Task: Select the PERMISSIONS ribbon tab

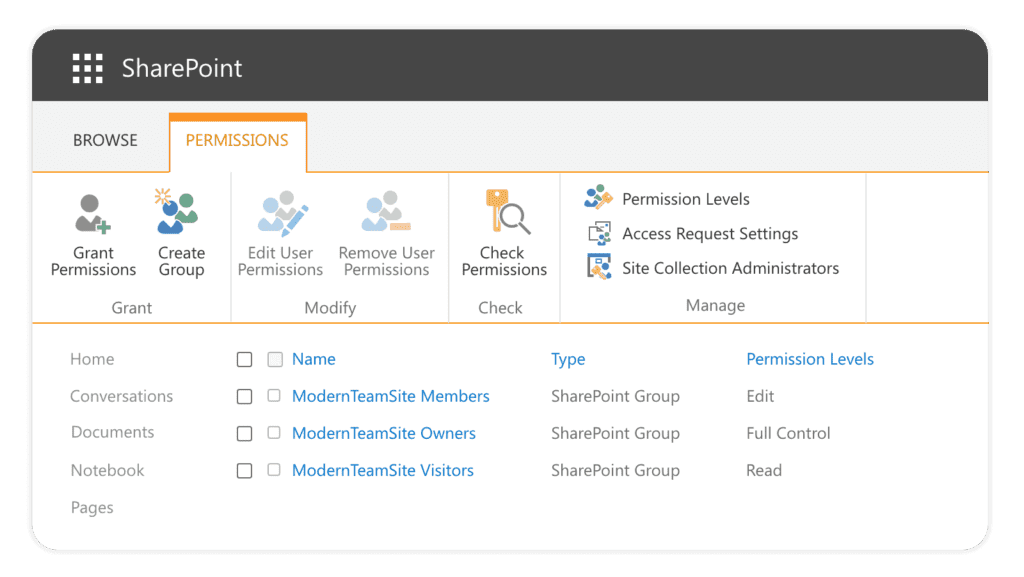Action: tap(237, 140)
